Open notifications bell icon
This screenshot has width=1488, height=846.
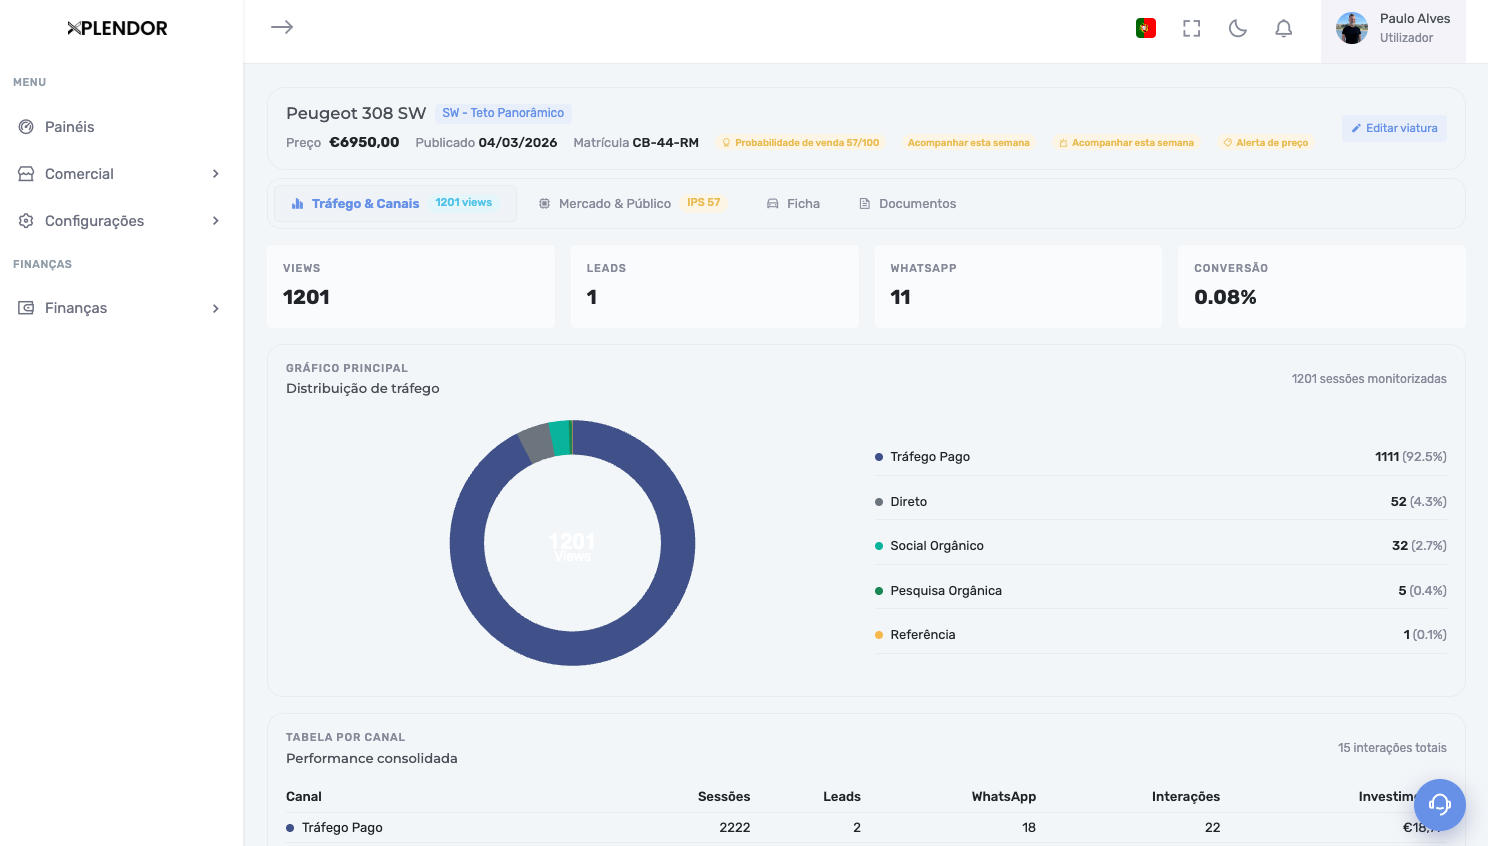(x=1284, y=28)
